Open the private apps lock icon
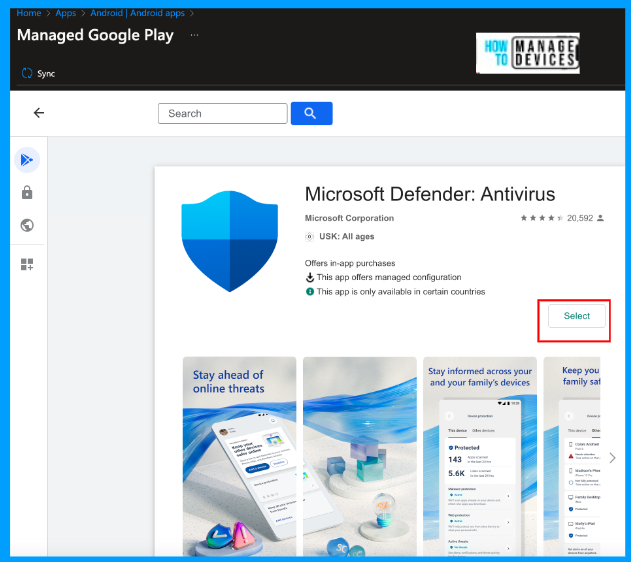631x562 pixels. (27, 193)
